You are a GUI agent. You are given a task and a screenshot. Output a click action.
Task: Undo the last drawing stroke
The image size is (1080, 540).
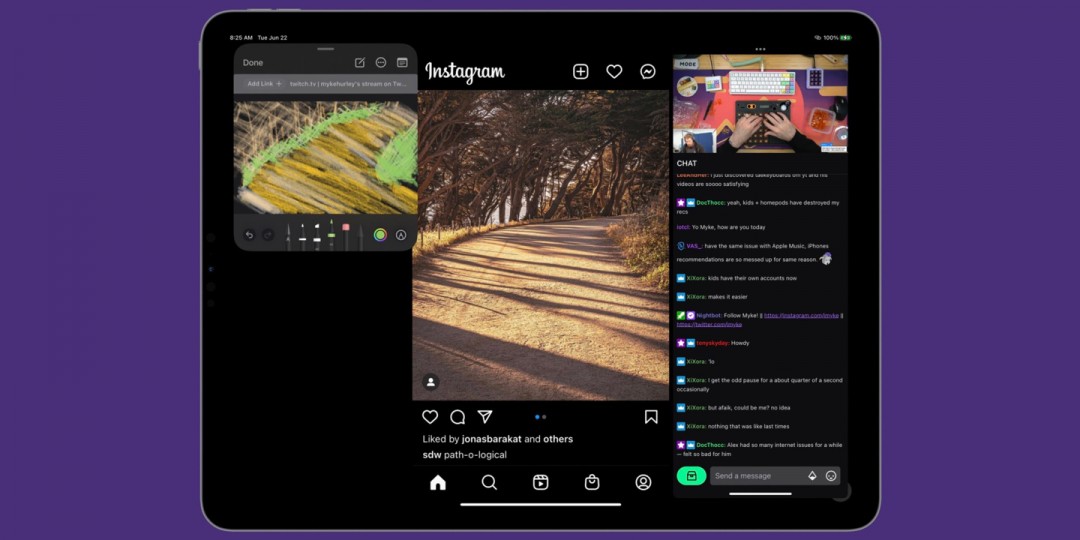point(250,235)
